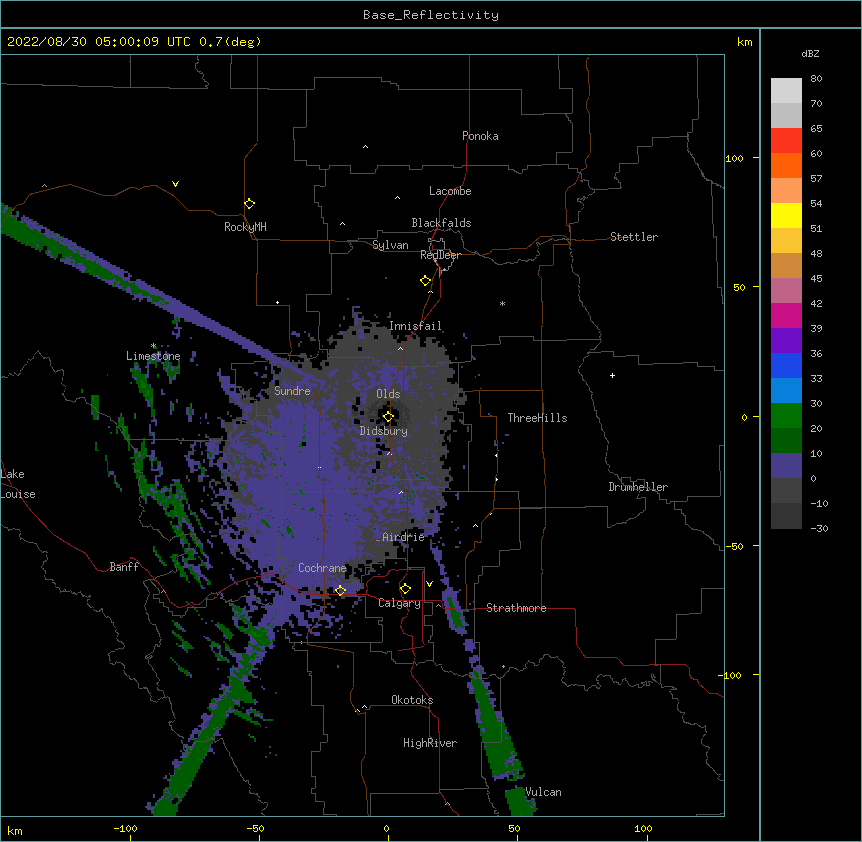862x842 pixels.
Task: Click the white plus marker north of Drumheller
Action: pyautogui.click(x=612, y=375)
